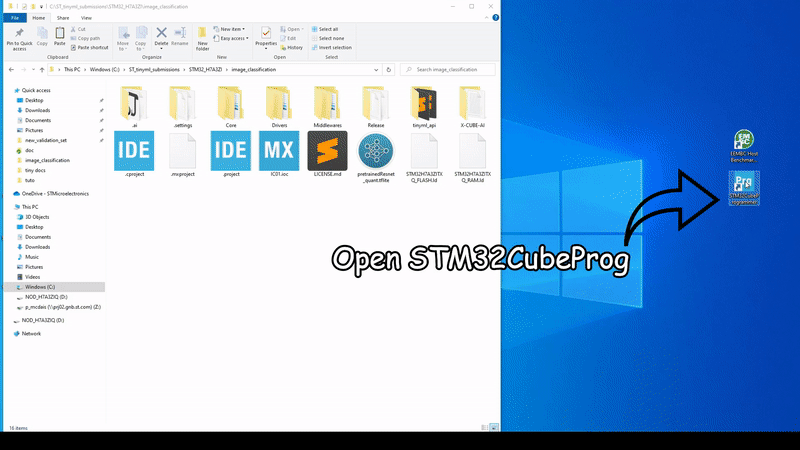Click the Copy ribbon button

point(42,37)
